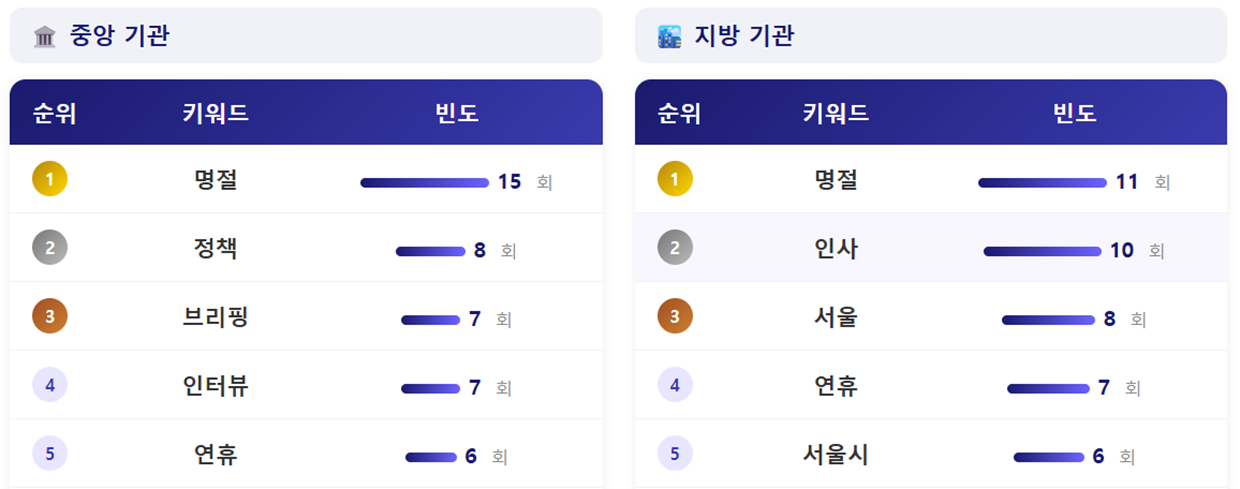Click the 브리핑 keyword in 중앙 기관

(216, 317)
